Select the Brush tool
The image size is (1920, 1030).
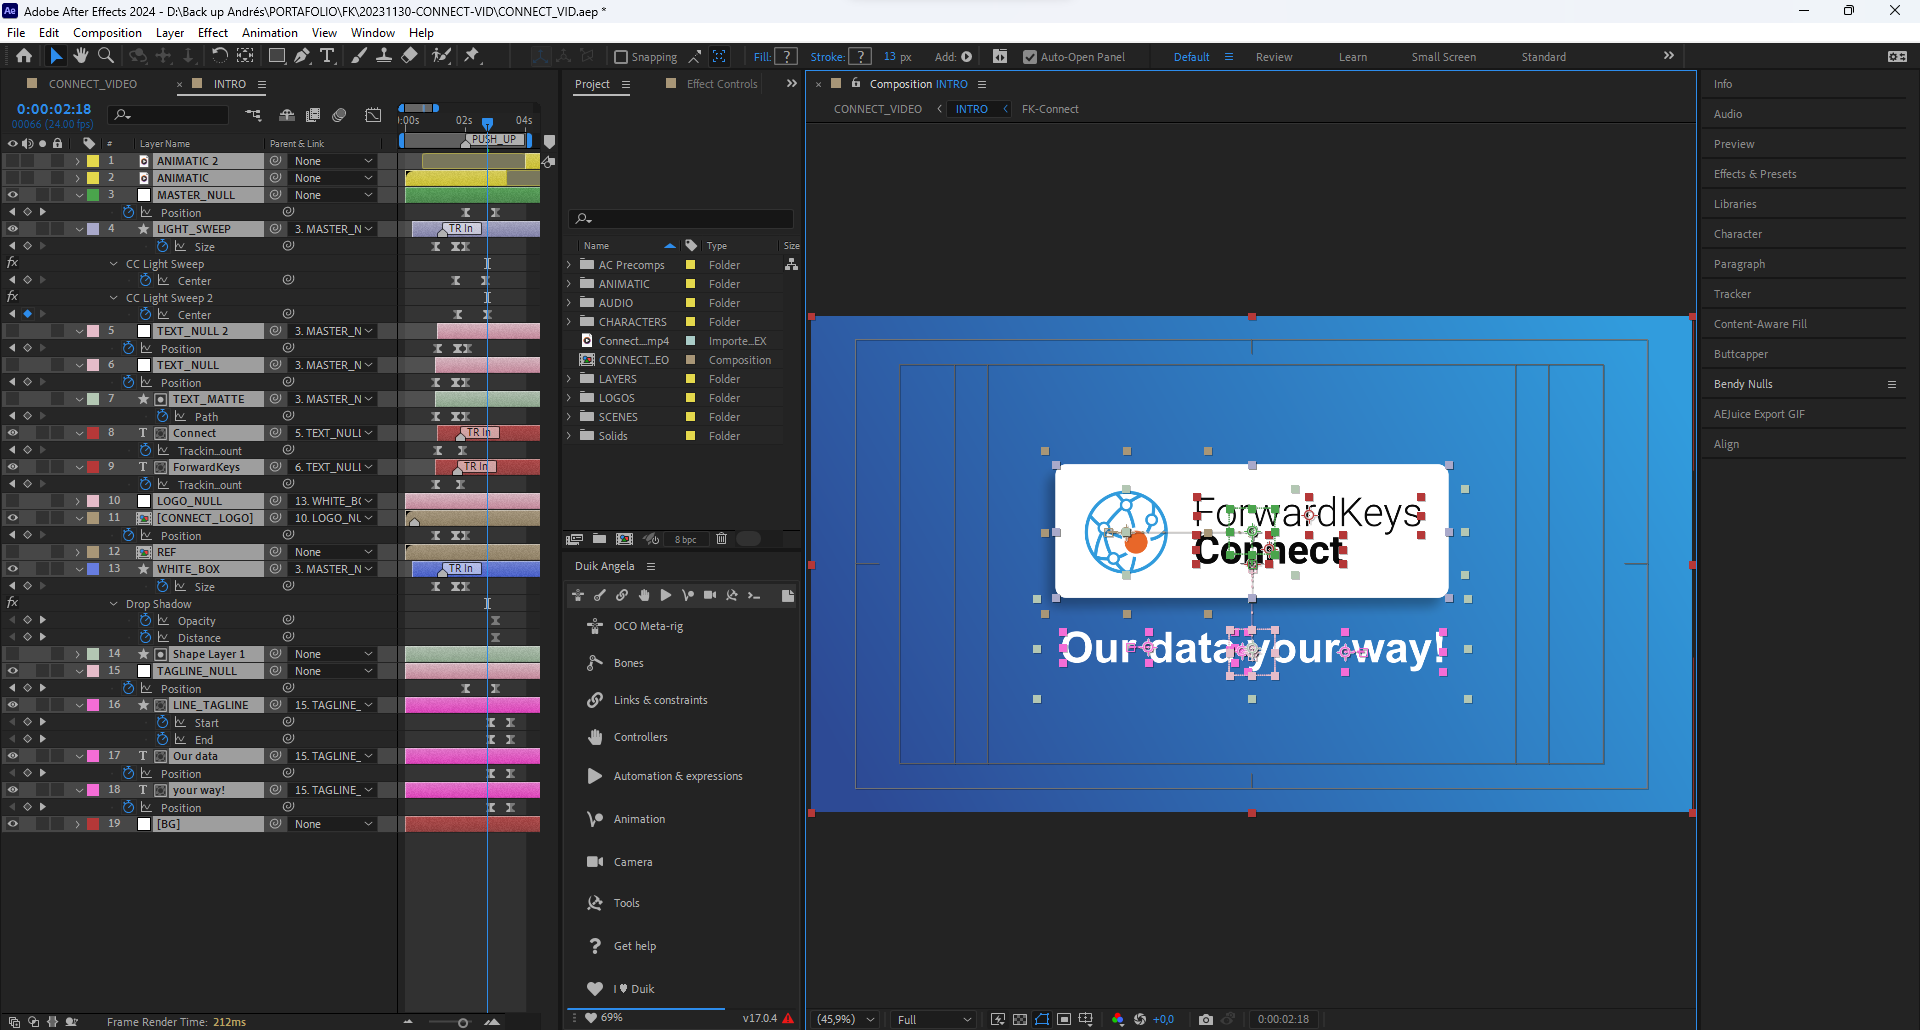coord(359,56)
